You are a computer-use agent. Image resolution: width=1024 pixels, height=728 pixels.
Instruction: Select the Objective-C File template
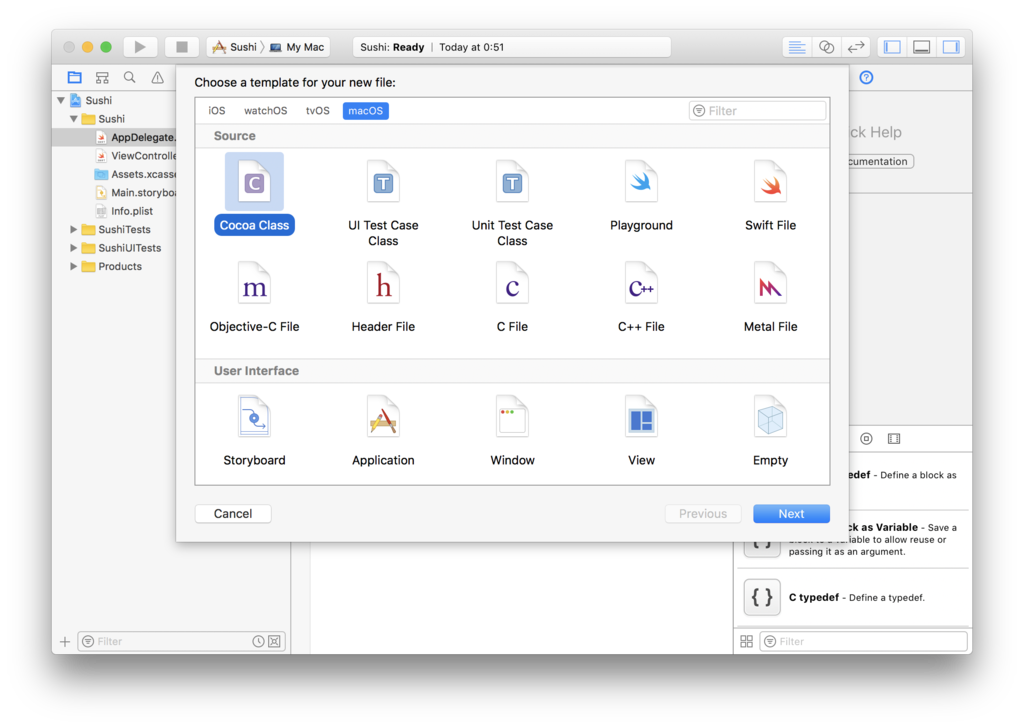click(x=254, y=297)
